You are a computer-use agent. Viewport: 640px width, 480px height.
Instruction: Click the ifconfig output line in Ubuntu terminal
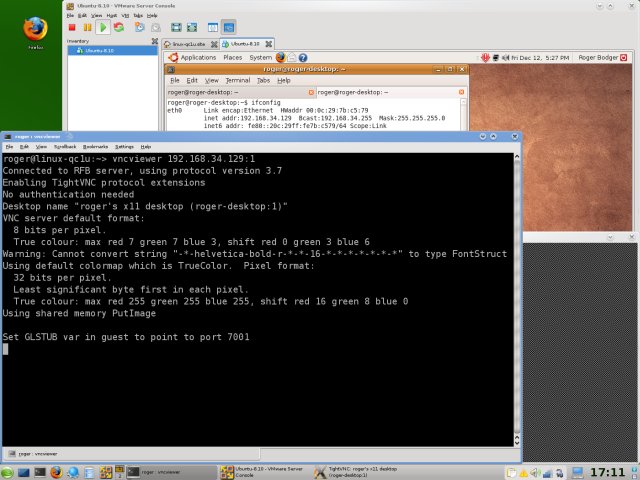pos(224,102)
